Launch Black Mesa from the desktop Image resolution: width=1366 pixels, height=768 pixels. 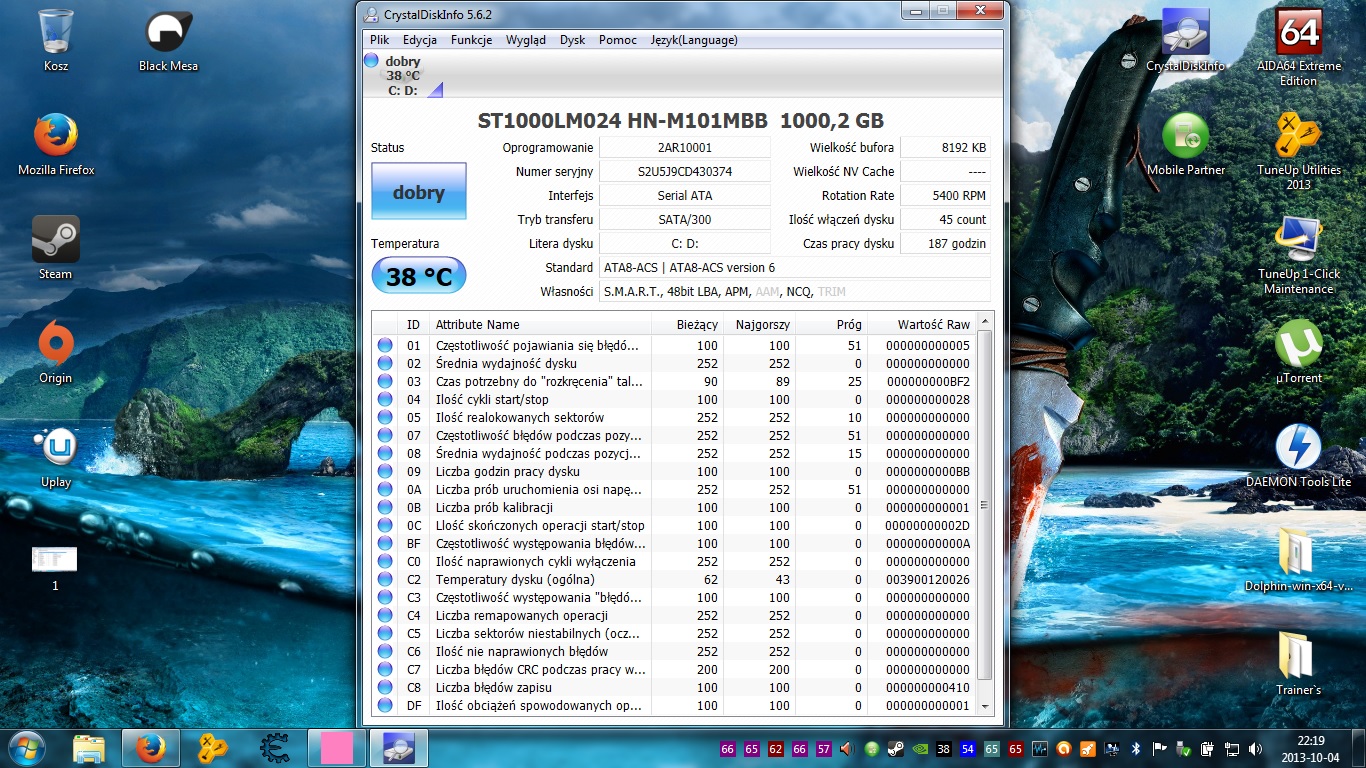click(x=168, y=41)
